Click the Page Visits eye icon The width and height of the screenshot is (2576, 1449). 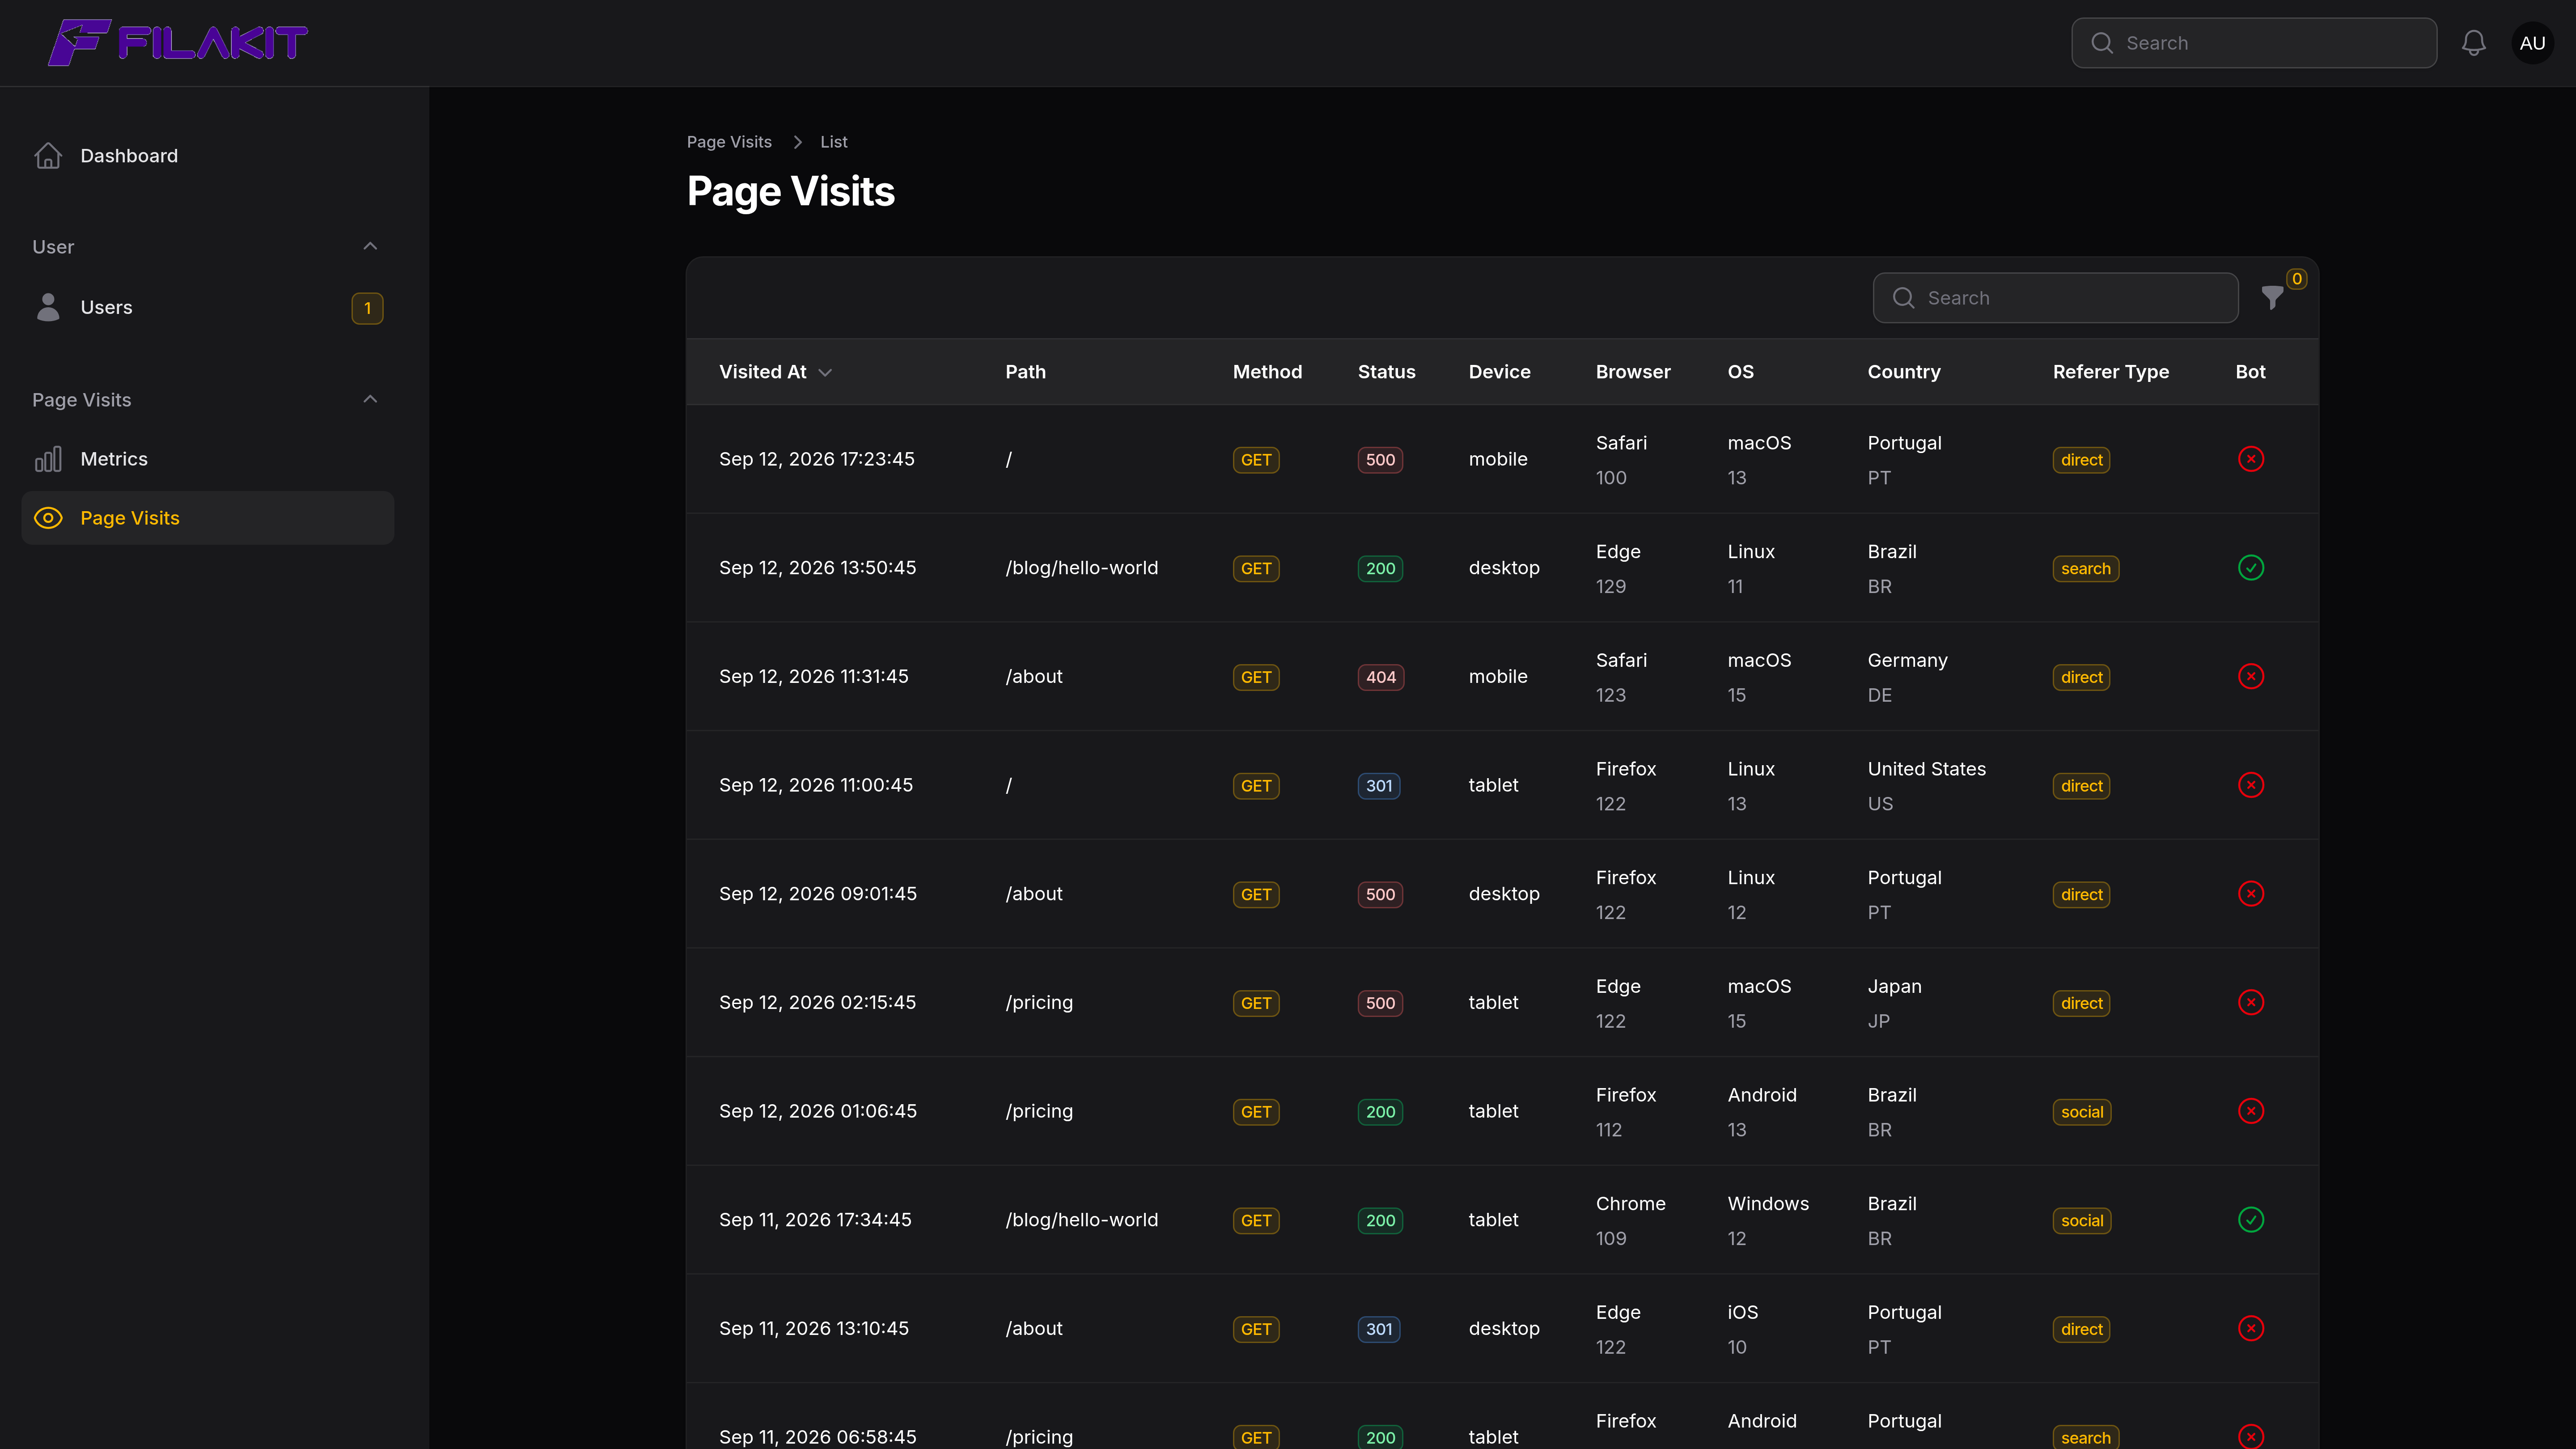click(48, 518)
